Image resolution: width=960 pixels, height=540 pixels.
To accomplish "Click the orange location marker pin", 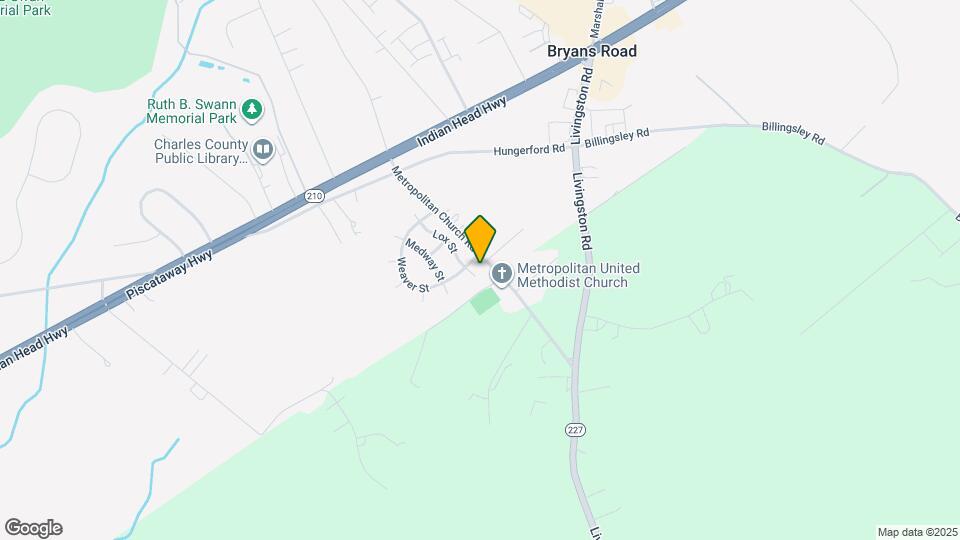I will [x=480, y=239].
